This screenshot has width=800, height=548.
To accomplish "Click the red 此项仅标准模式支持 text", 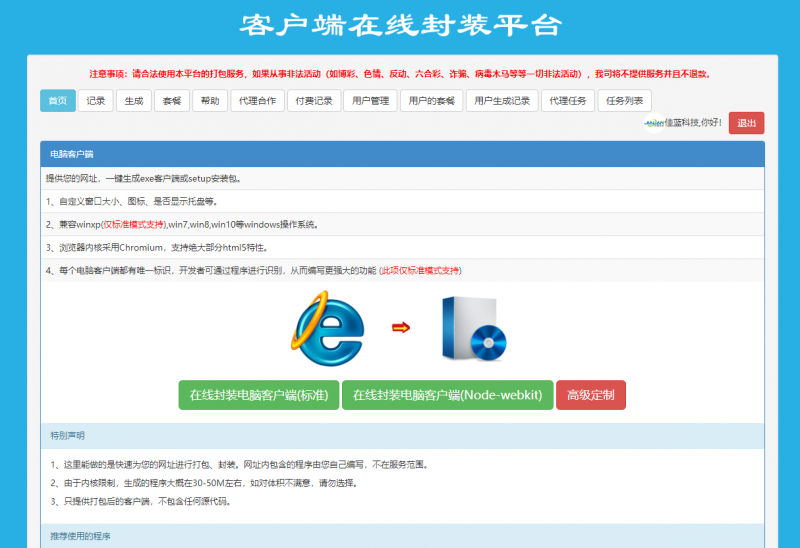I will tap(420, 270).
